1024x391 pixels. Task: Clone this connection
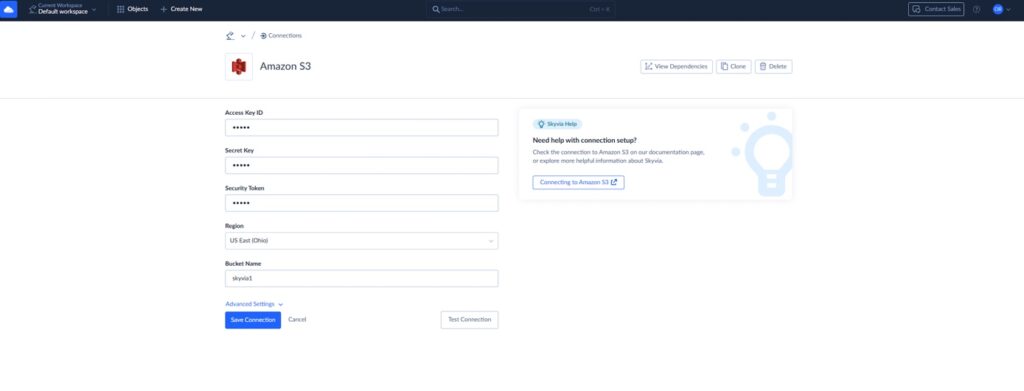tap(734, 67)
